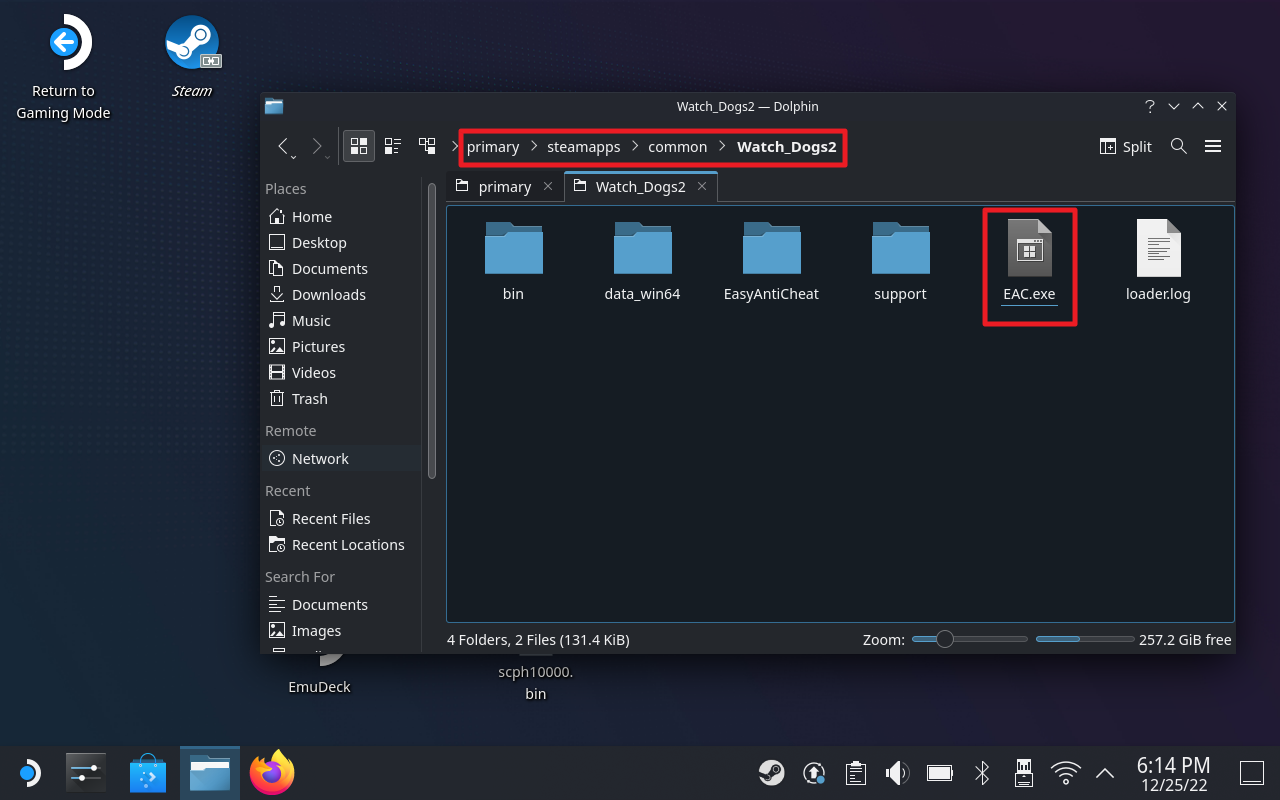Toggle Split view in Dolphin

[x=1126, y=146]
